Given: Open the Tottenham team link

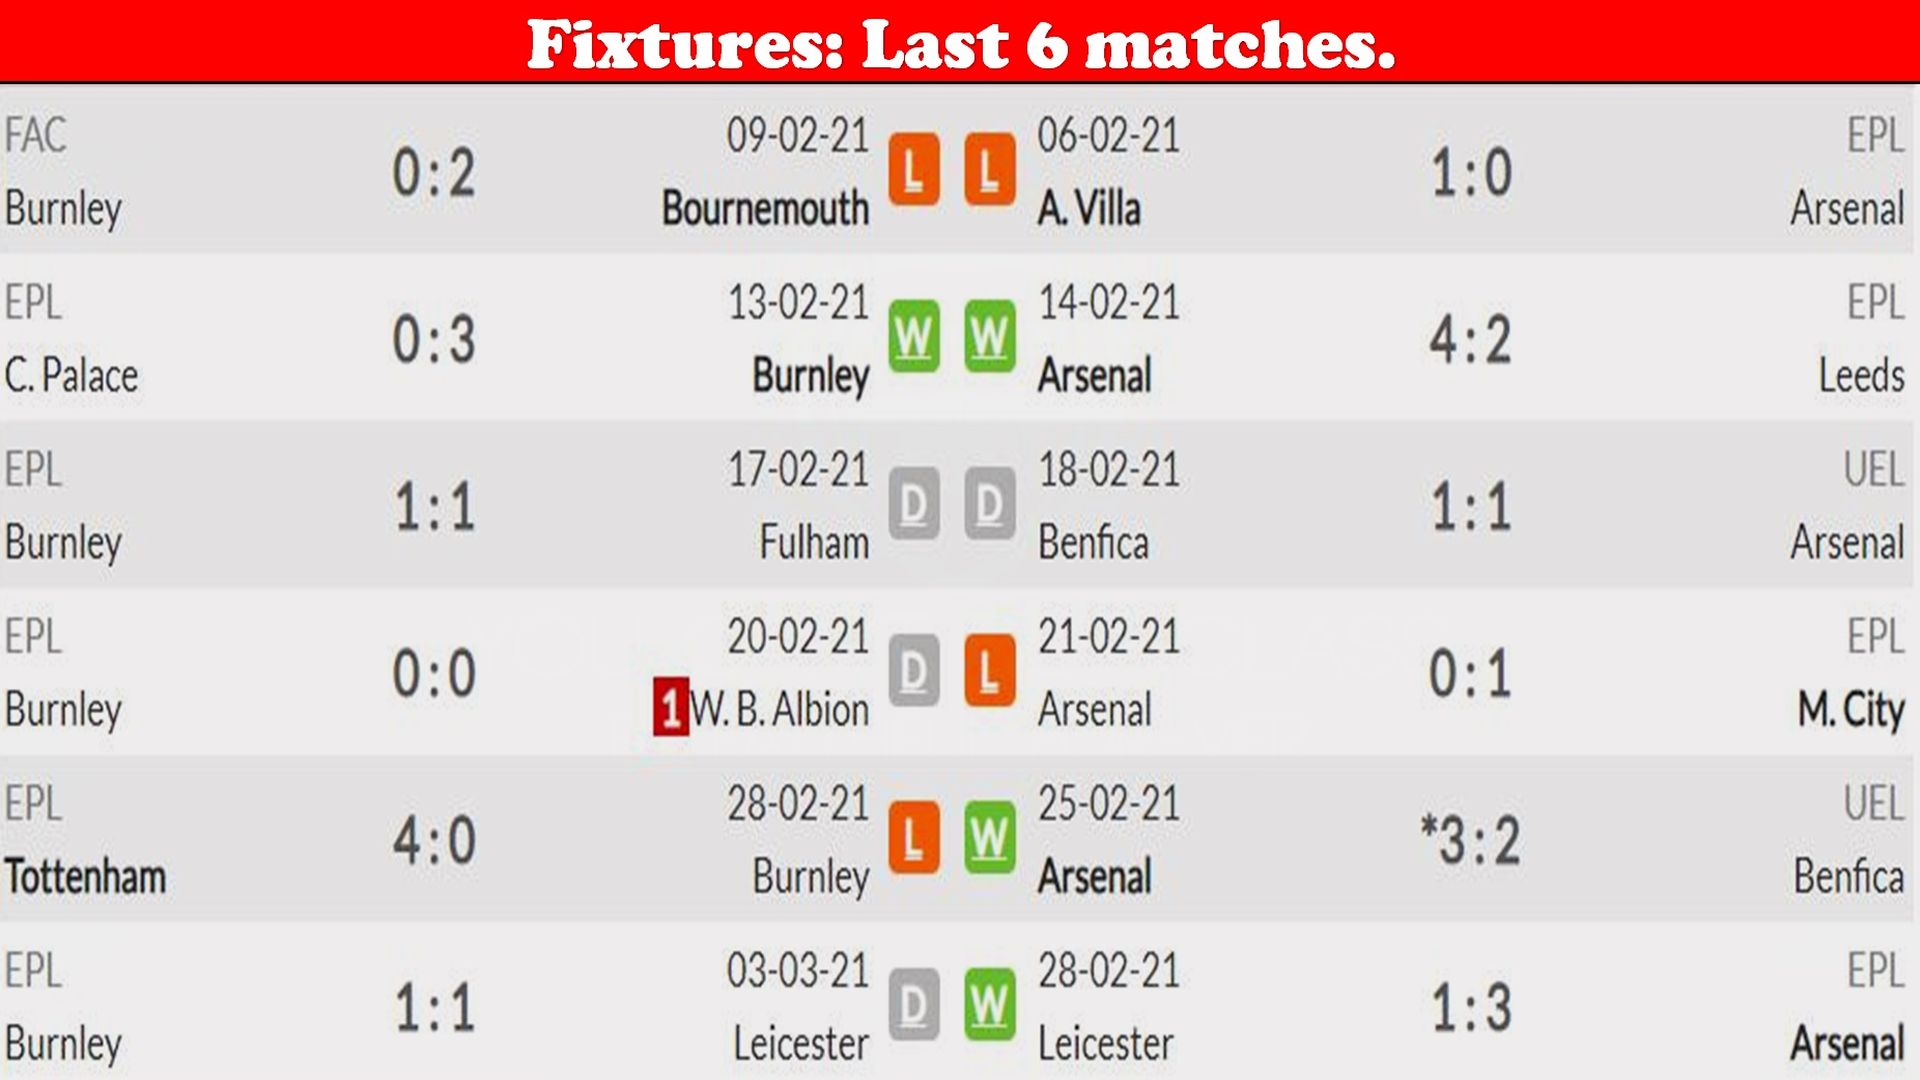Looking at the screenshot, I should [85, 877].
